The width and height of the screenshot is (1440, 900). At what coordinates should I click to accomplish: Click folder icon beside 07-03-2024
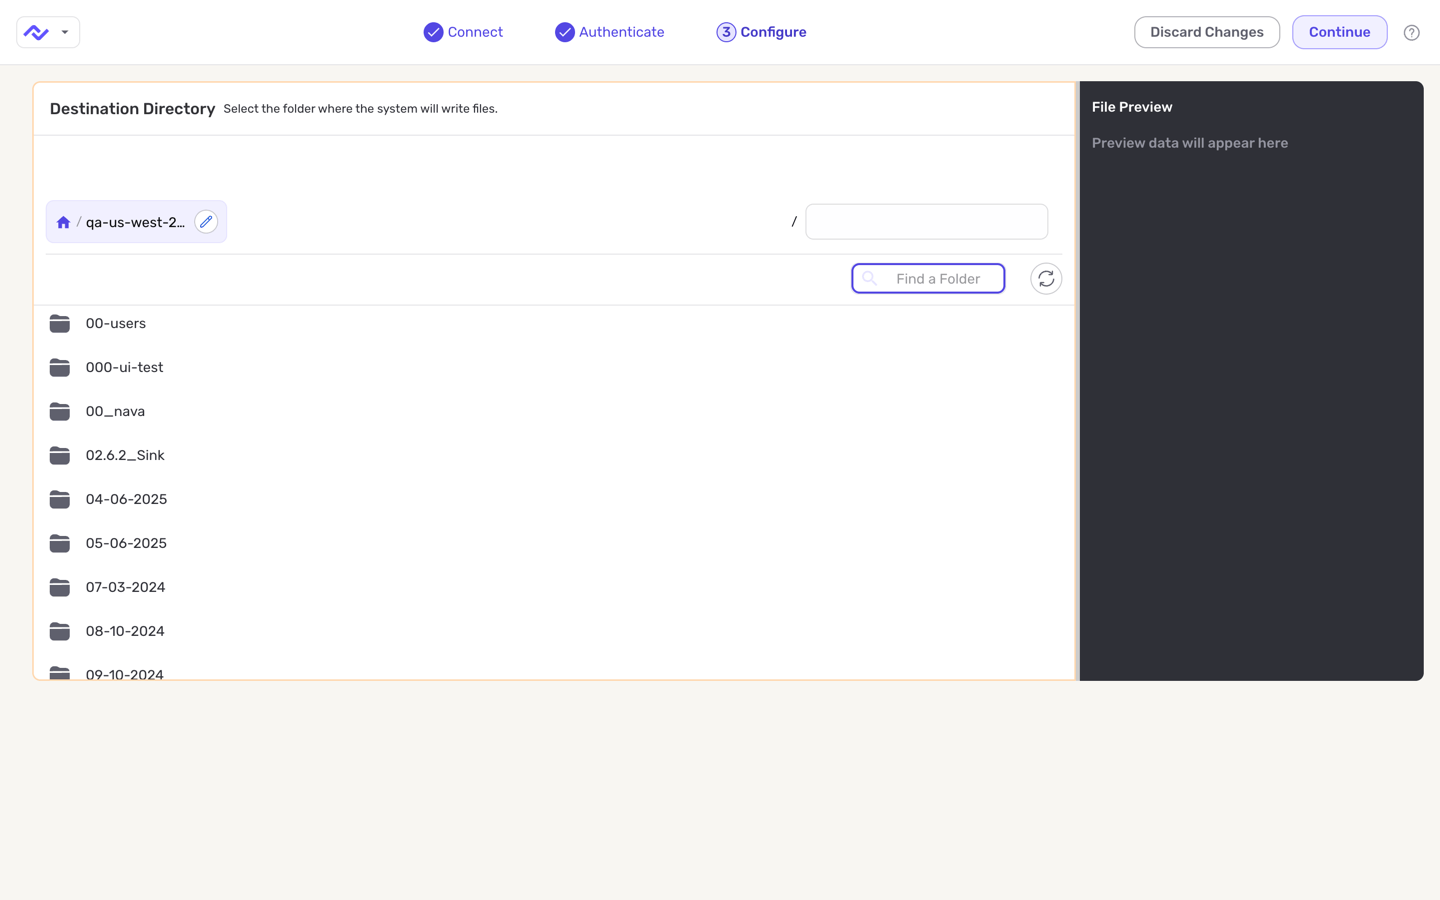tap(60, 588)
